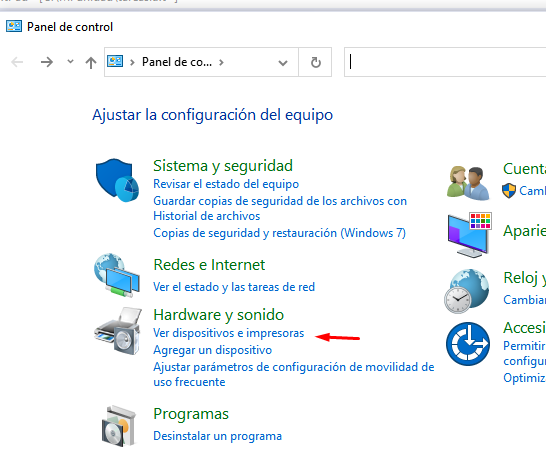Expand the chevron after Panel de co...
Image resolution: width=546 pixels, height=462 pixels.
click(221, 62)
